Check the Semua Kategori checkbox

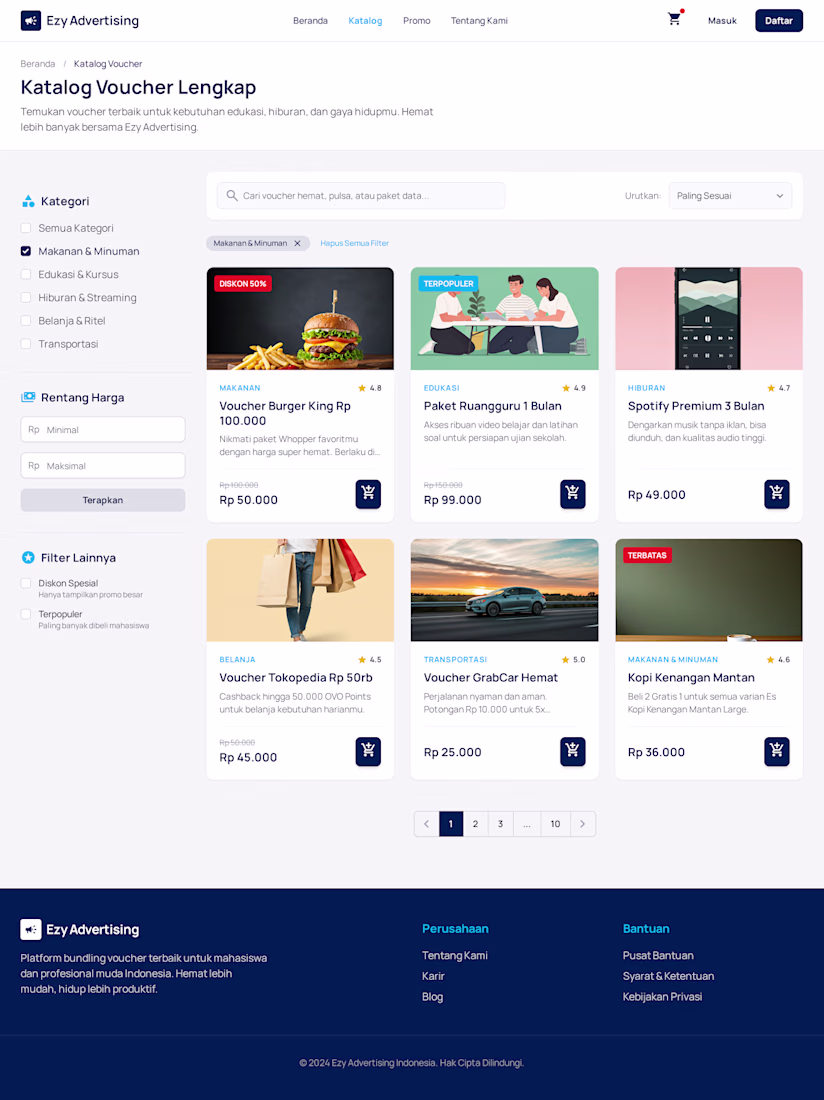coord(26,228)
